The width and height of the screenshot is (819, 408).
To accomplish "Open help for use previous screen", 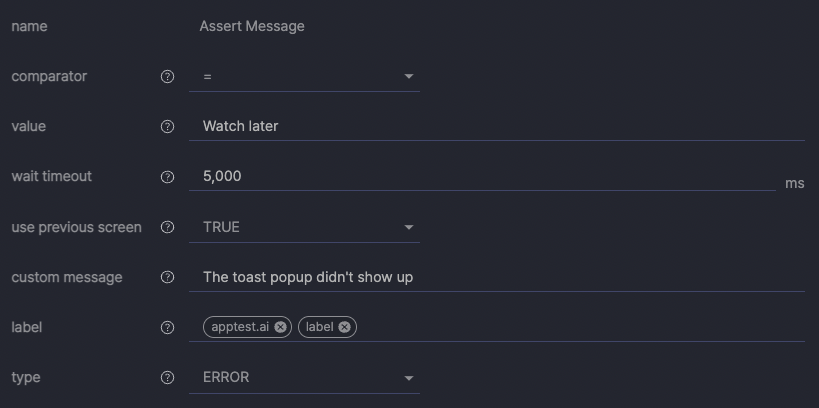I will pyautogui.click(x=167, y=227).
